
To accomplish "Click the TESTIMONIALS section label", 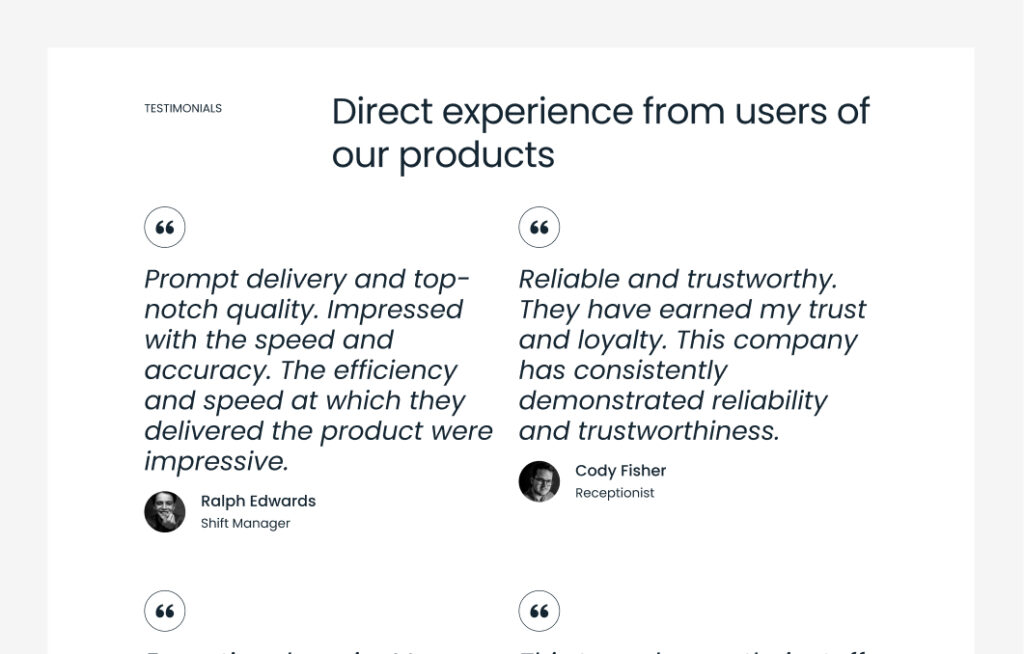I will (x=183, y=108).
